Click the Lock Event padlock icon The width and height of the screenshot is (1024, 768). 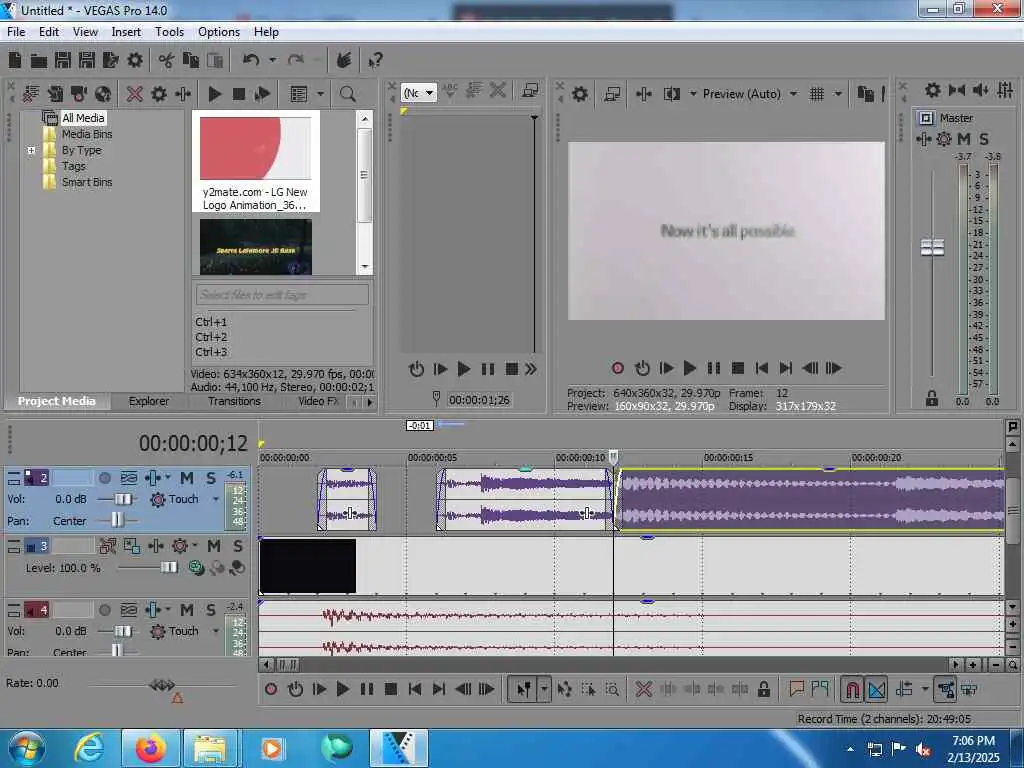[x=763, y=689]
